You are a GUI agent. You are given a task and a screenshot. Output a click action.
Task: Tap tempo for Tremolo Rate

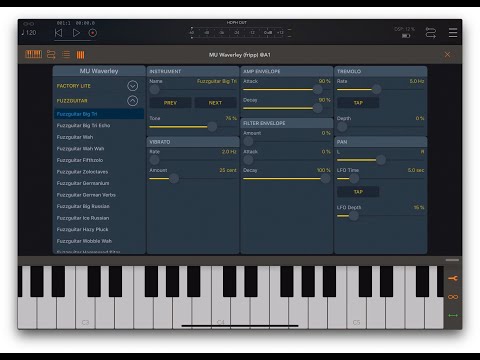pos(358,103)
